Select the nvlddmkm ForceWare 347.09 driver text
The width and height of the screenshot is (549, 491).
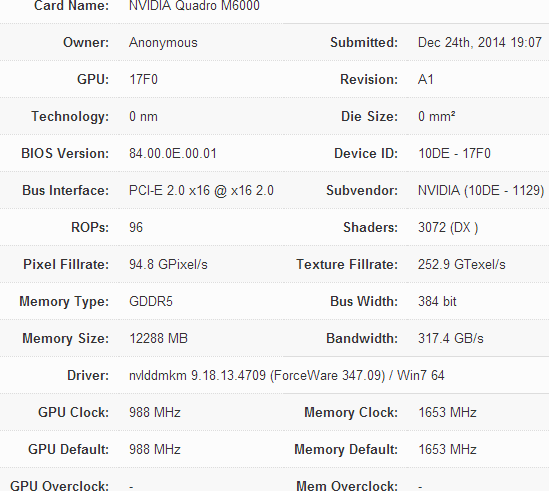[287, 376]
